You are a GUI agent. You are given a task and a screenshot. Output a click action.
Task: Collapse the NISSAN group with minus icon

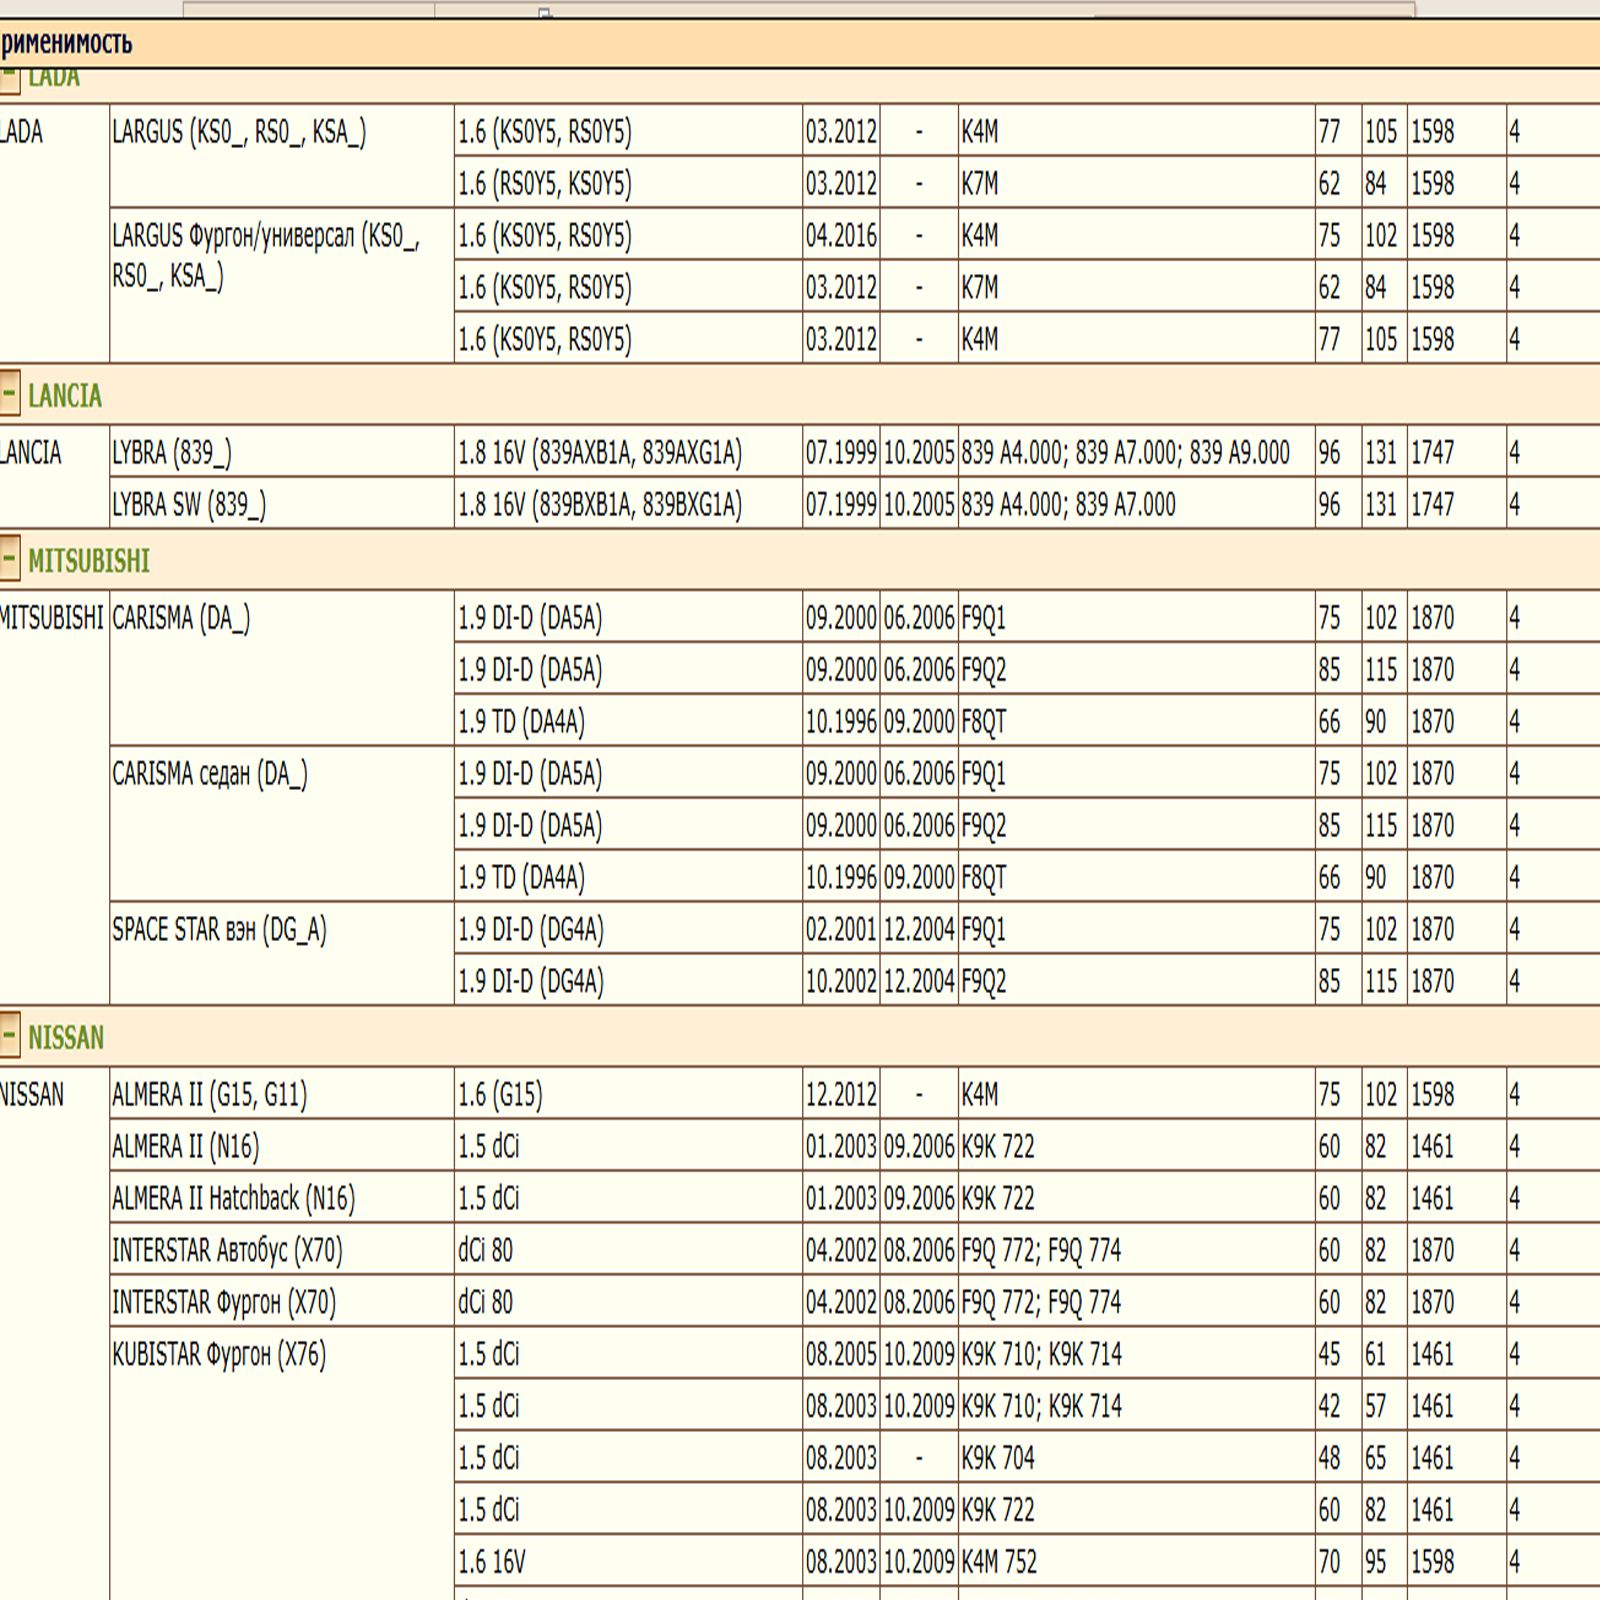click(x=9, y=1035)
